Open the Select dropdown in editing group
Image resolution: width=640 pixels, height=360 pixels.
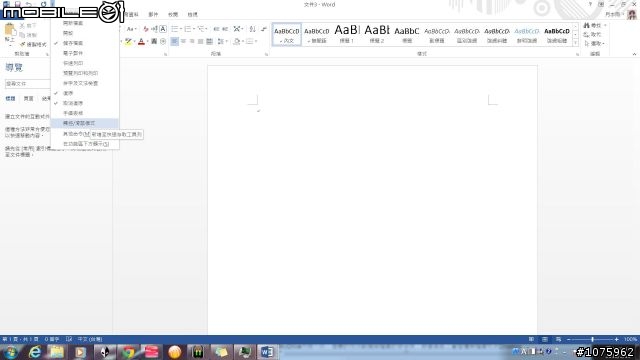(x=595, y=44)
